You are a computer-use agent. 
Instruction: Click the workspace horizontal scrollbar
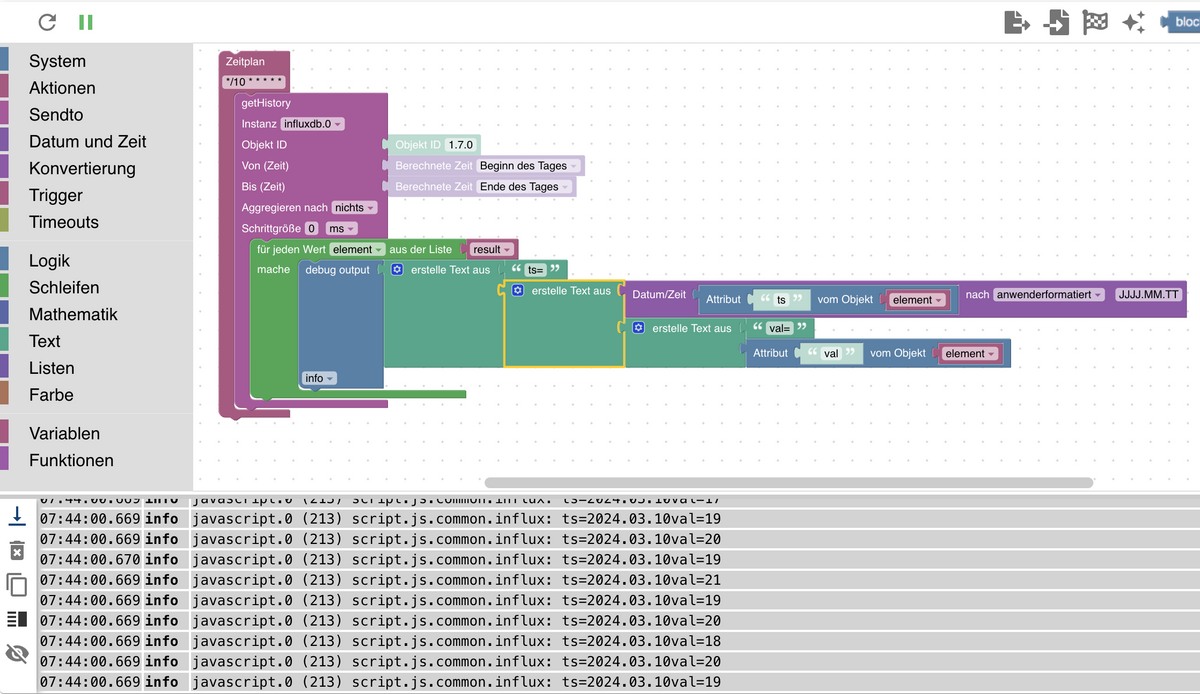pyautogui.click(x=788, y=482)
